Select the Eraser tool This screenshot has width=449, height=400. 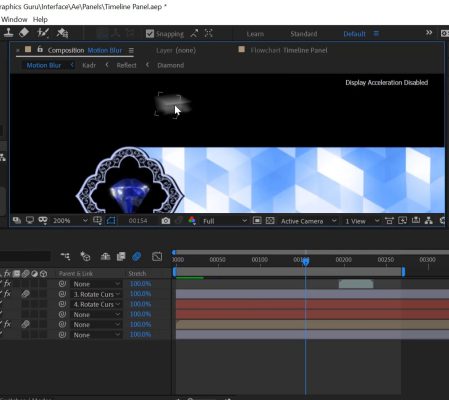(x=24, y=33)
